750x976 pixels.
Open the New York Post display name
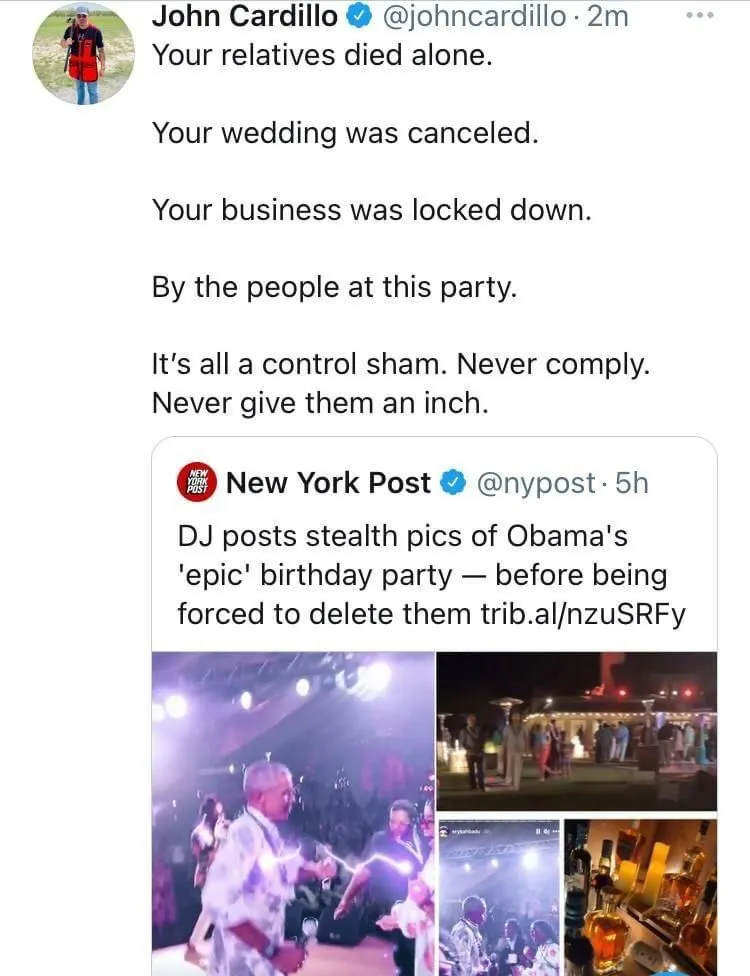[328, 483]
